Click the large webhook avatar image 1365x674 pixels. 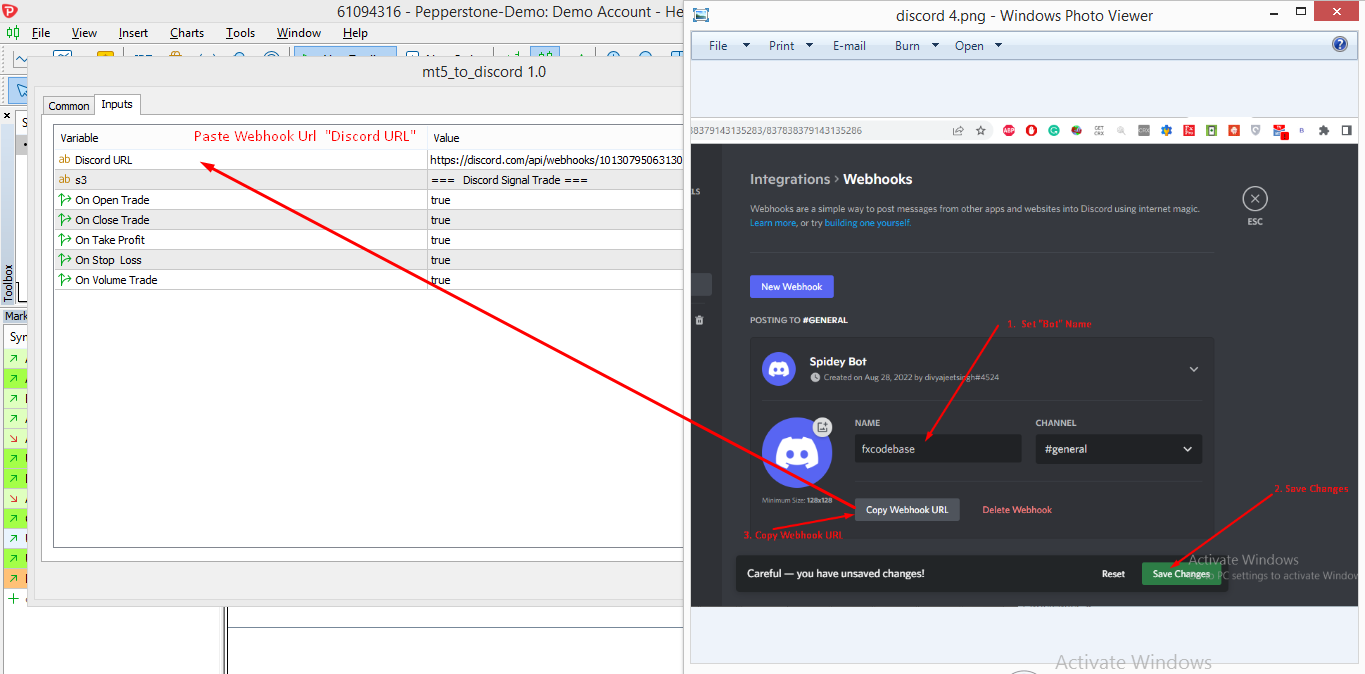(797, 453)
